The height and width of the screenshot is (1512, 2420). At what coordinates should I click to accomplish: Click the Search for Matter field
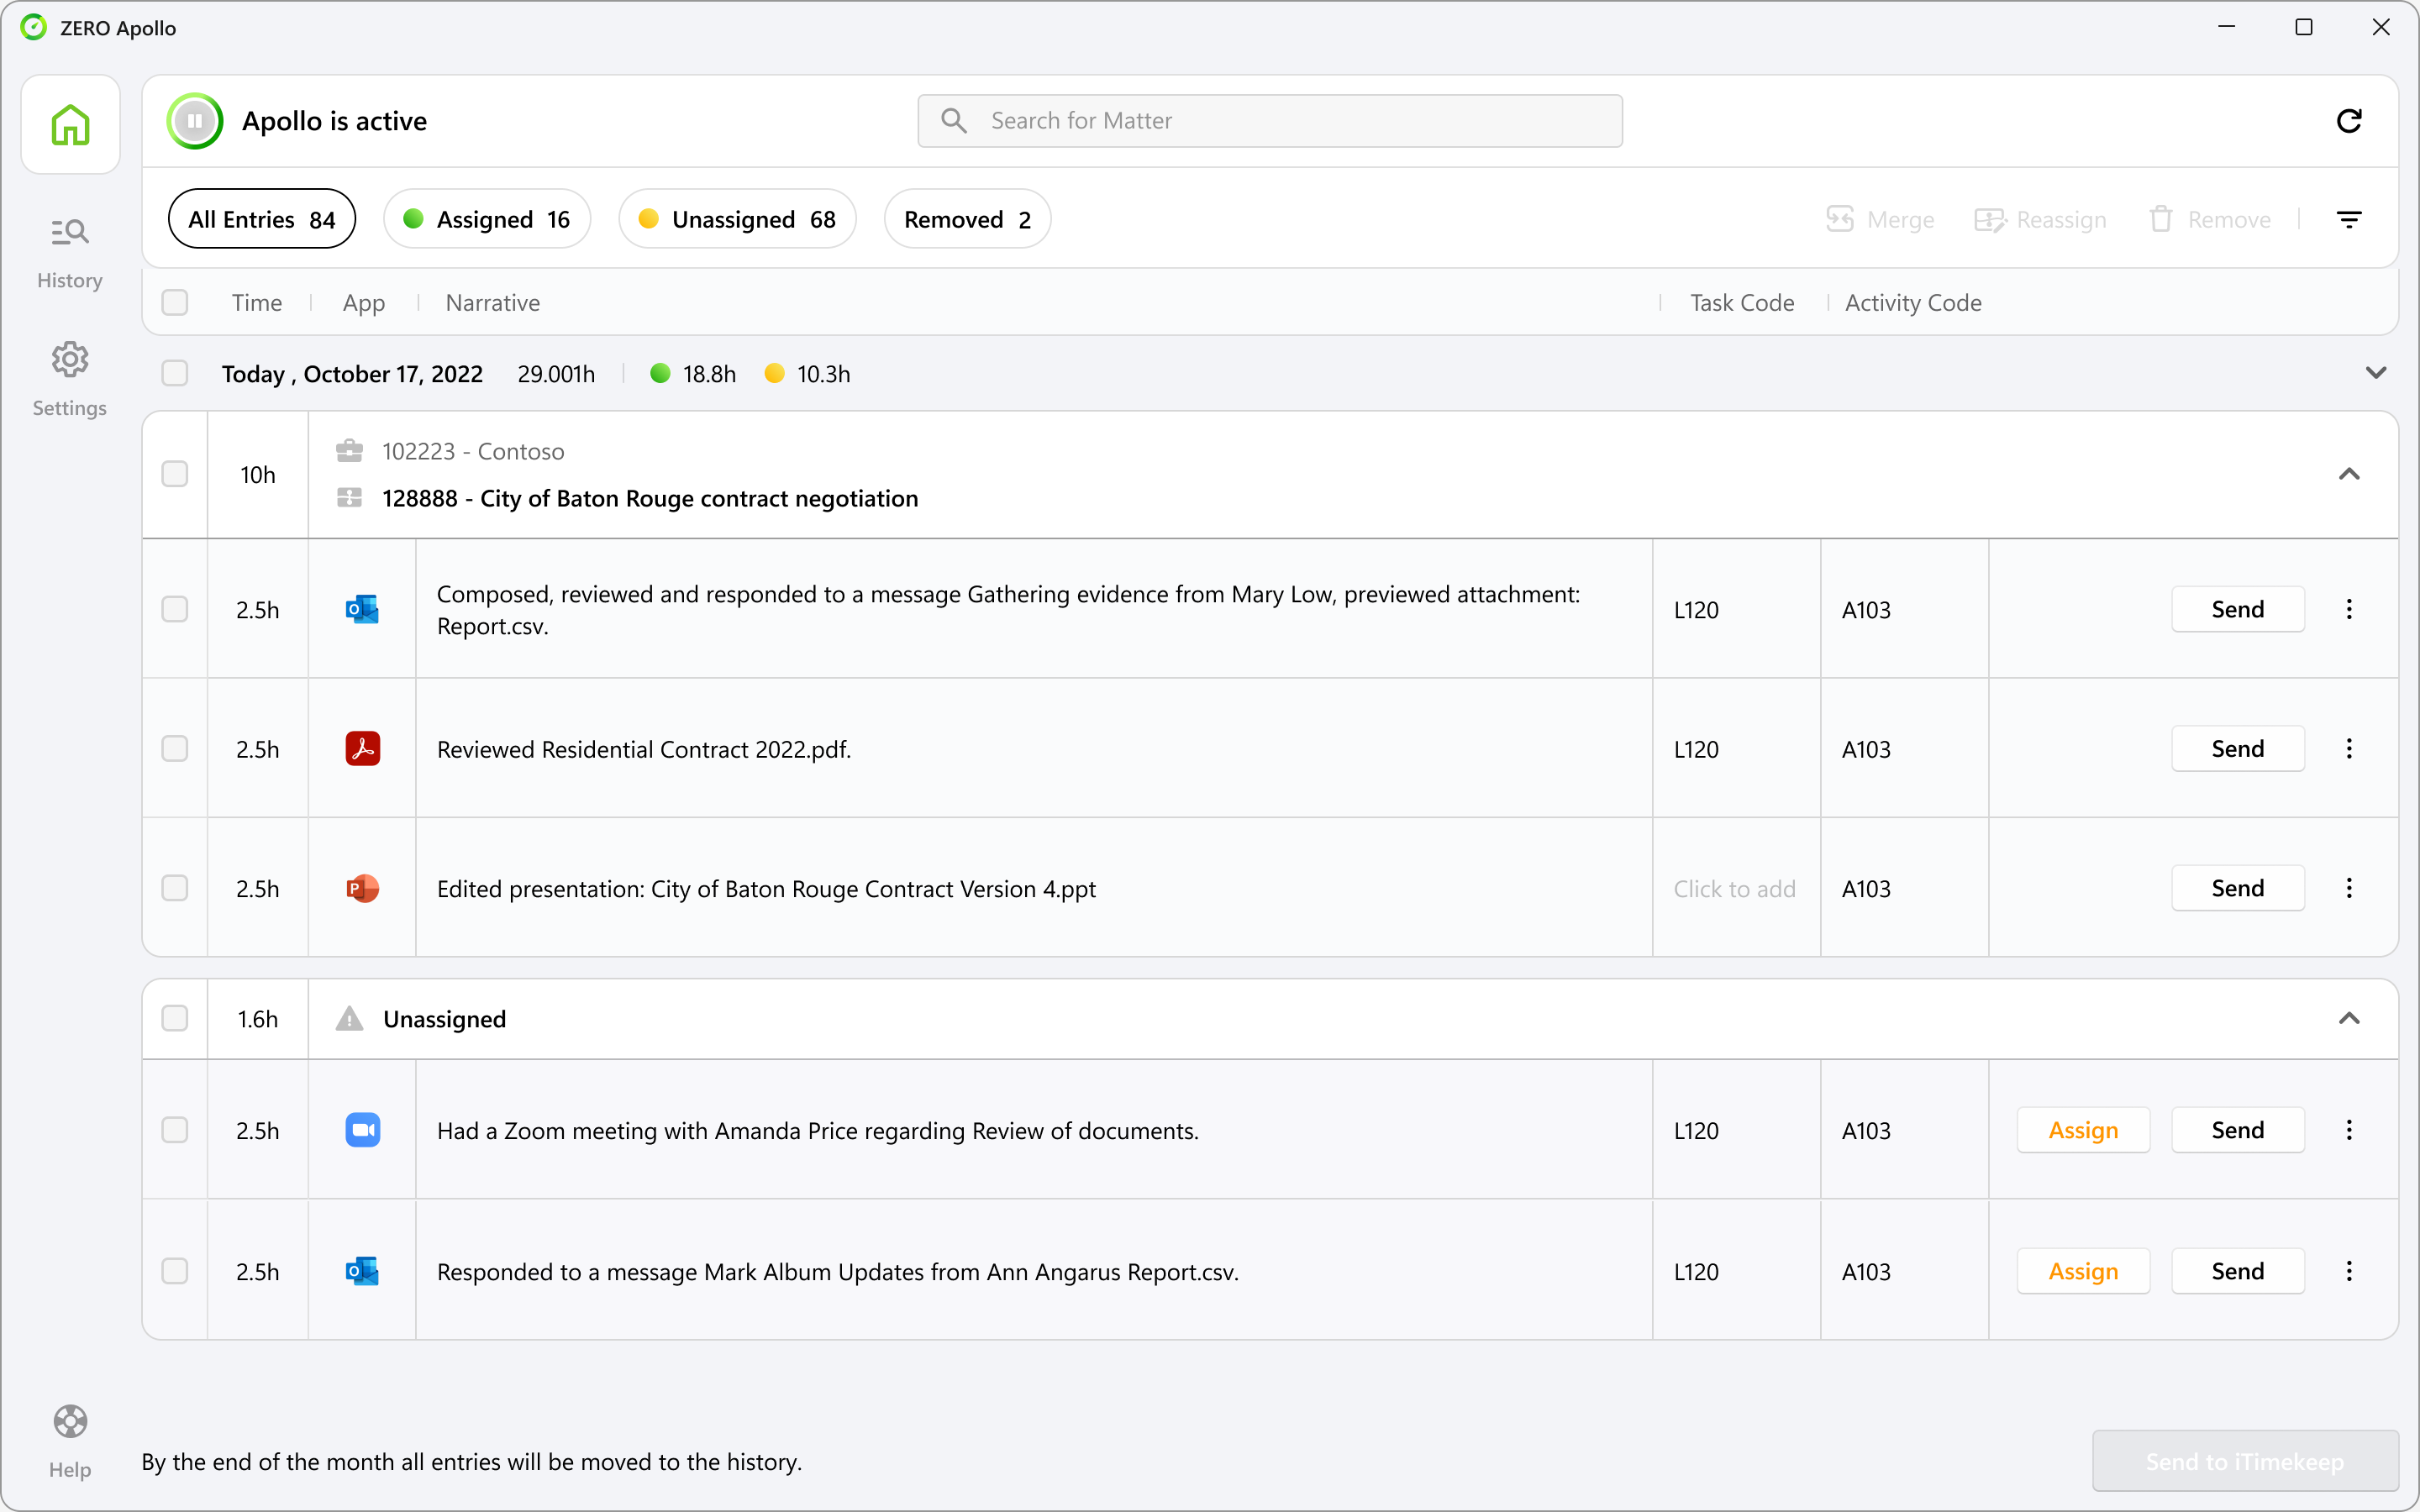coord(1268,120)
